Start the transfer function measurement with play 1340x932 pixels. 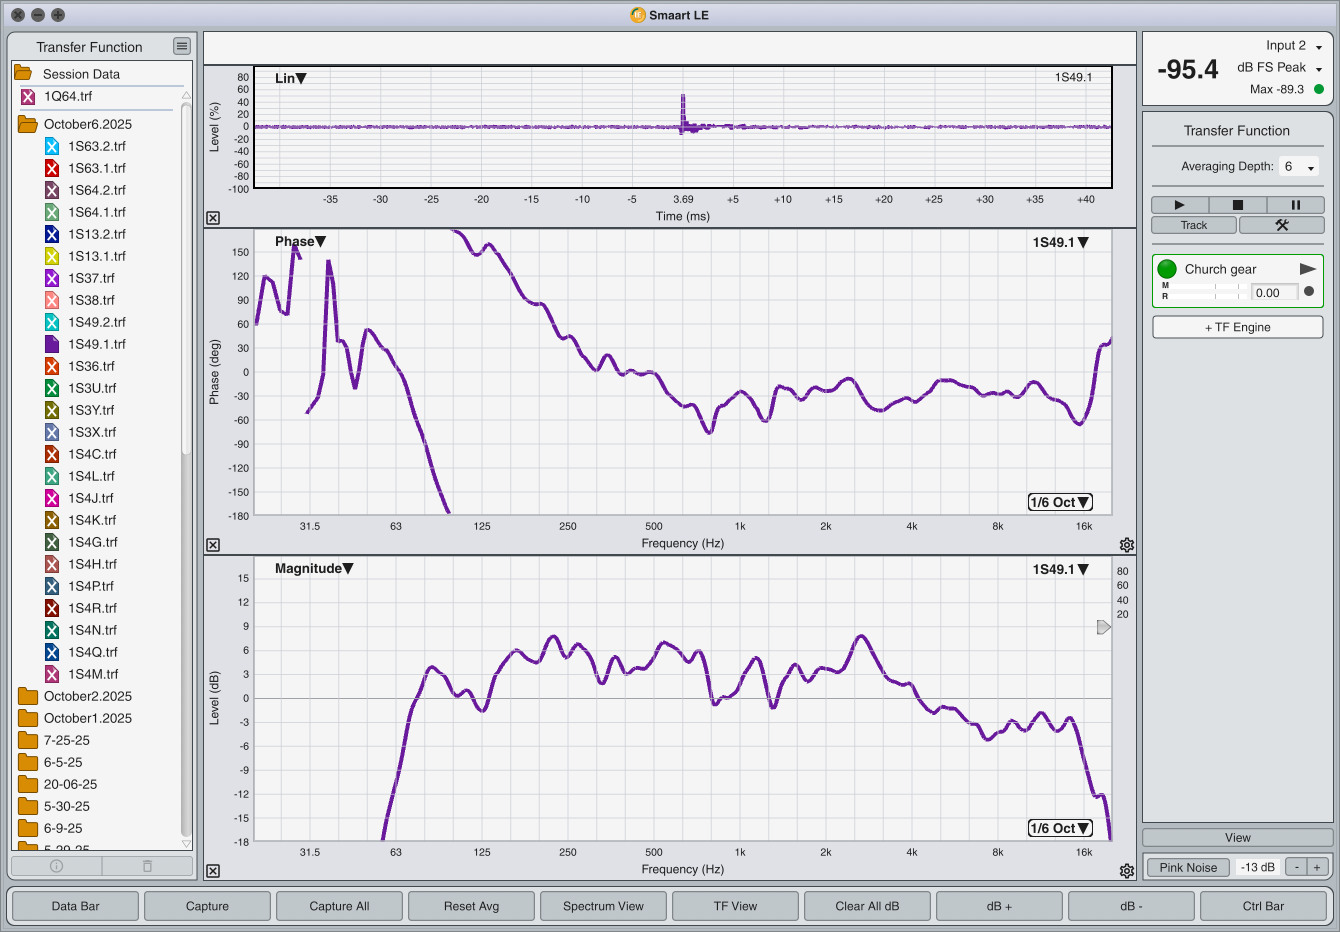1179,205
